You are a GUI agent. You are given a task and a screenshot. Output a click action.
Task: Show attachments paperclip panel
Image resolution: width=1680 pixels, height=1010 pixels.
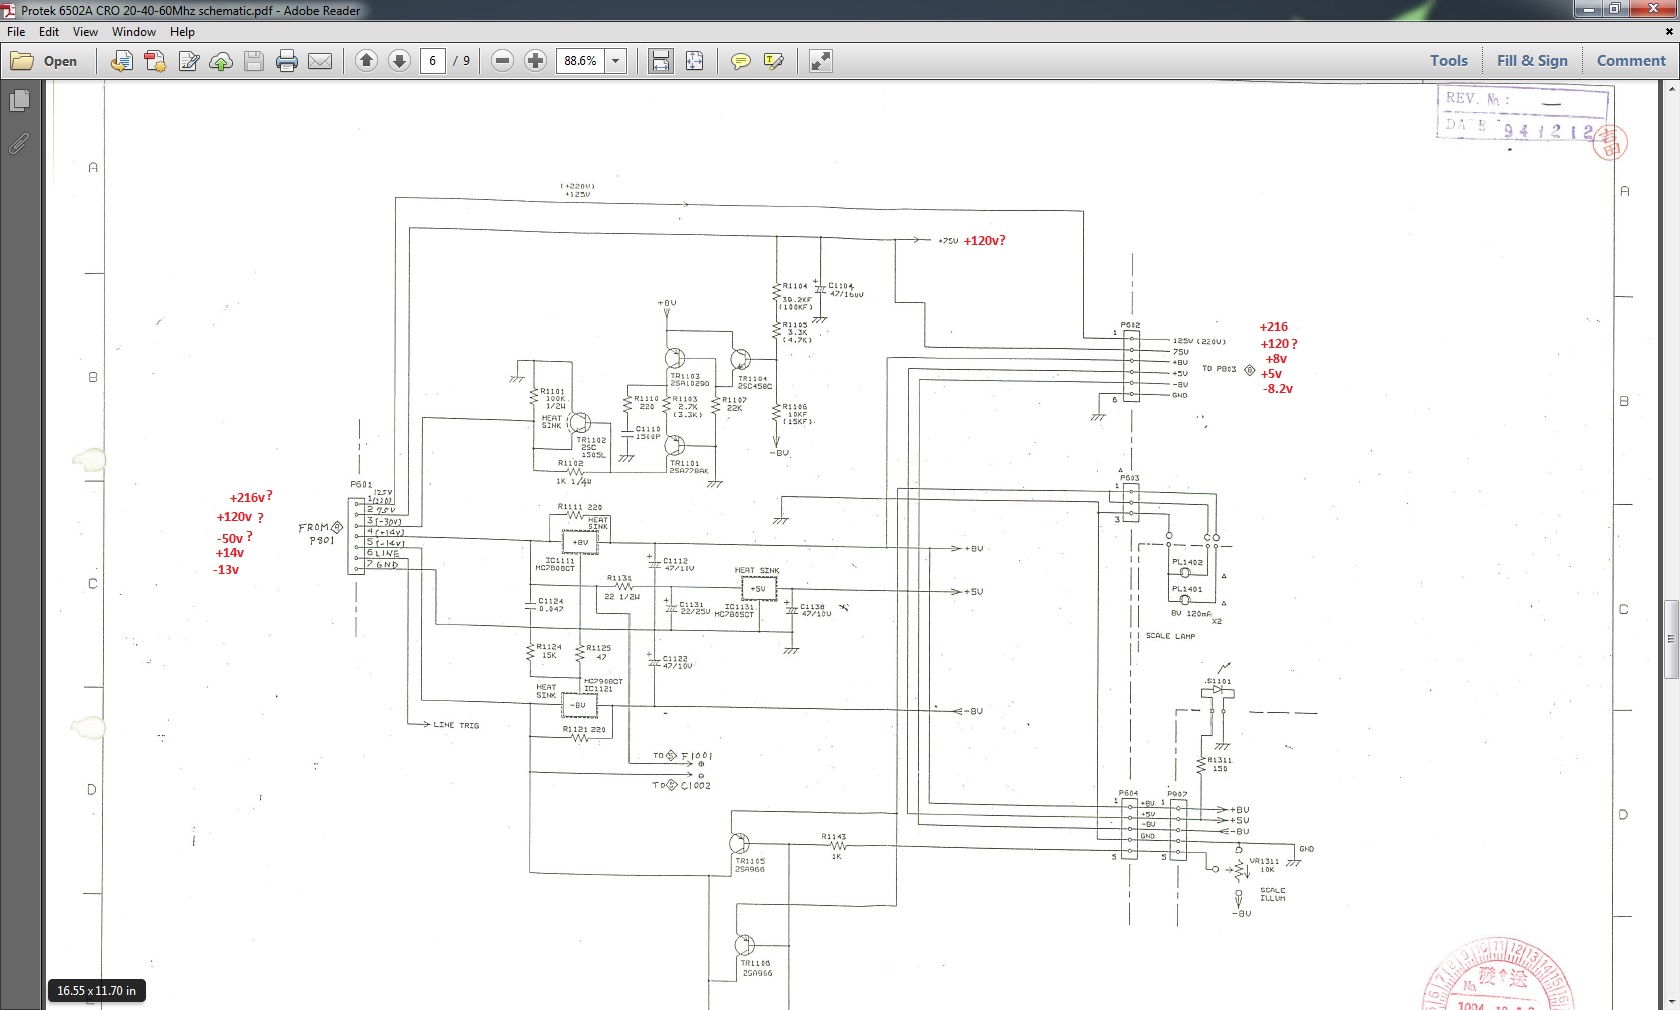19,144
